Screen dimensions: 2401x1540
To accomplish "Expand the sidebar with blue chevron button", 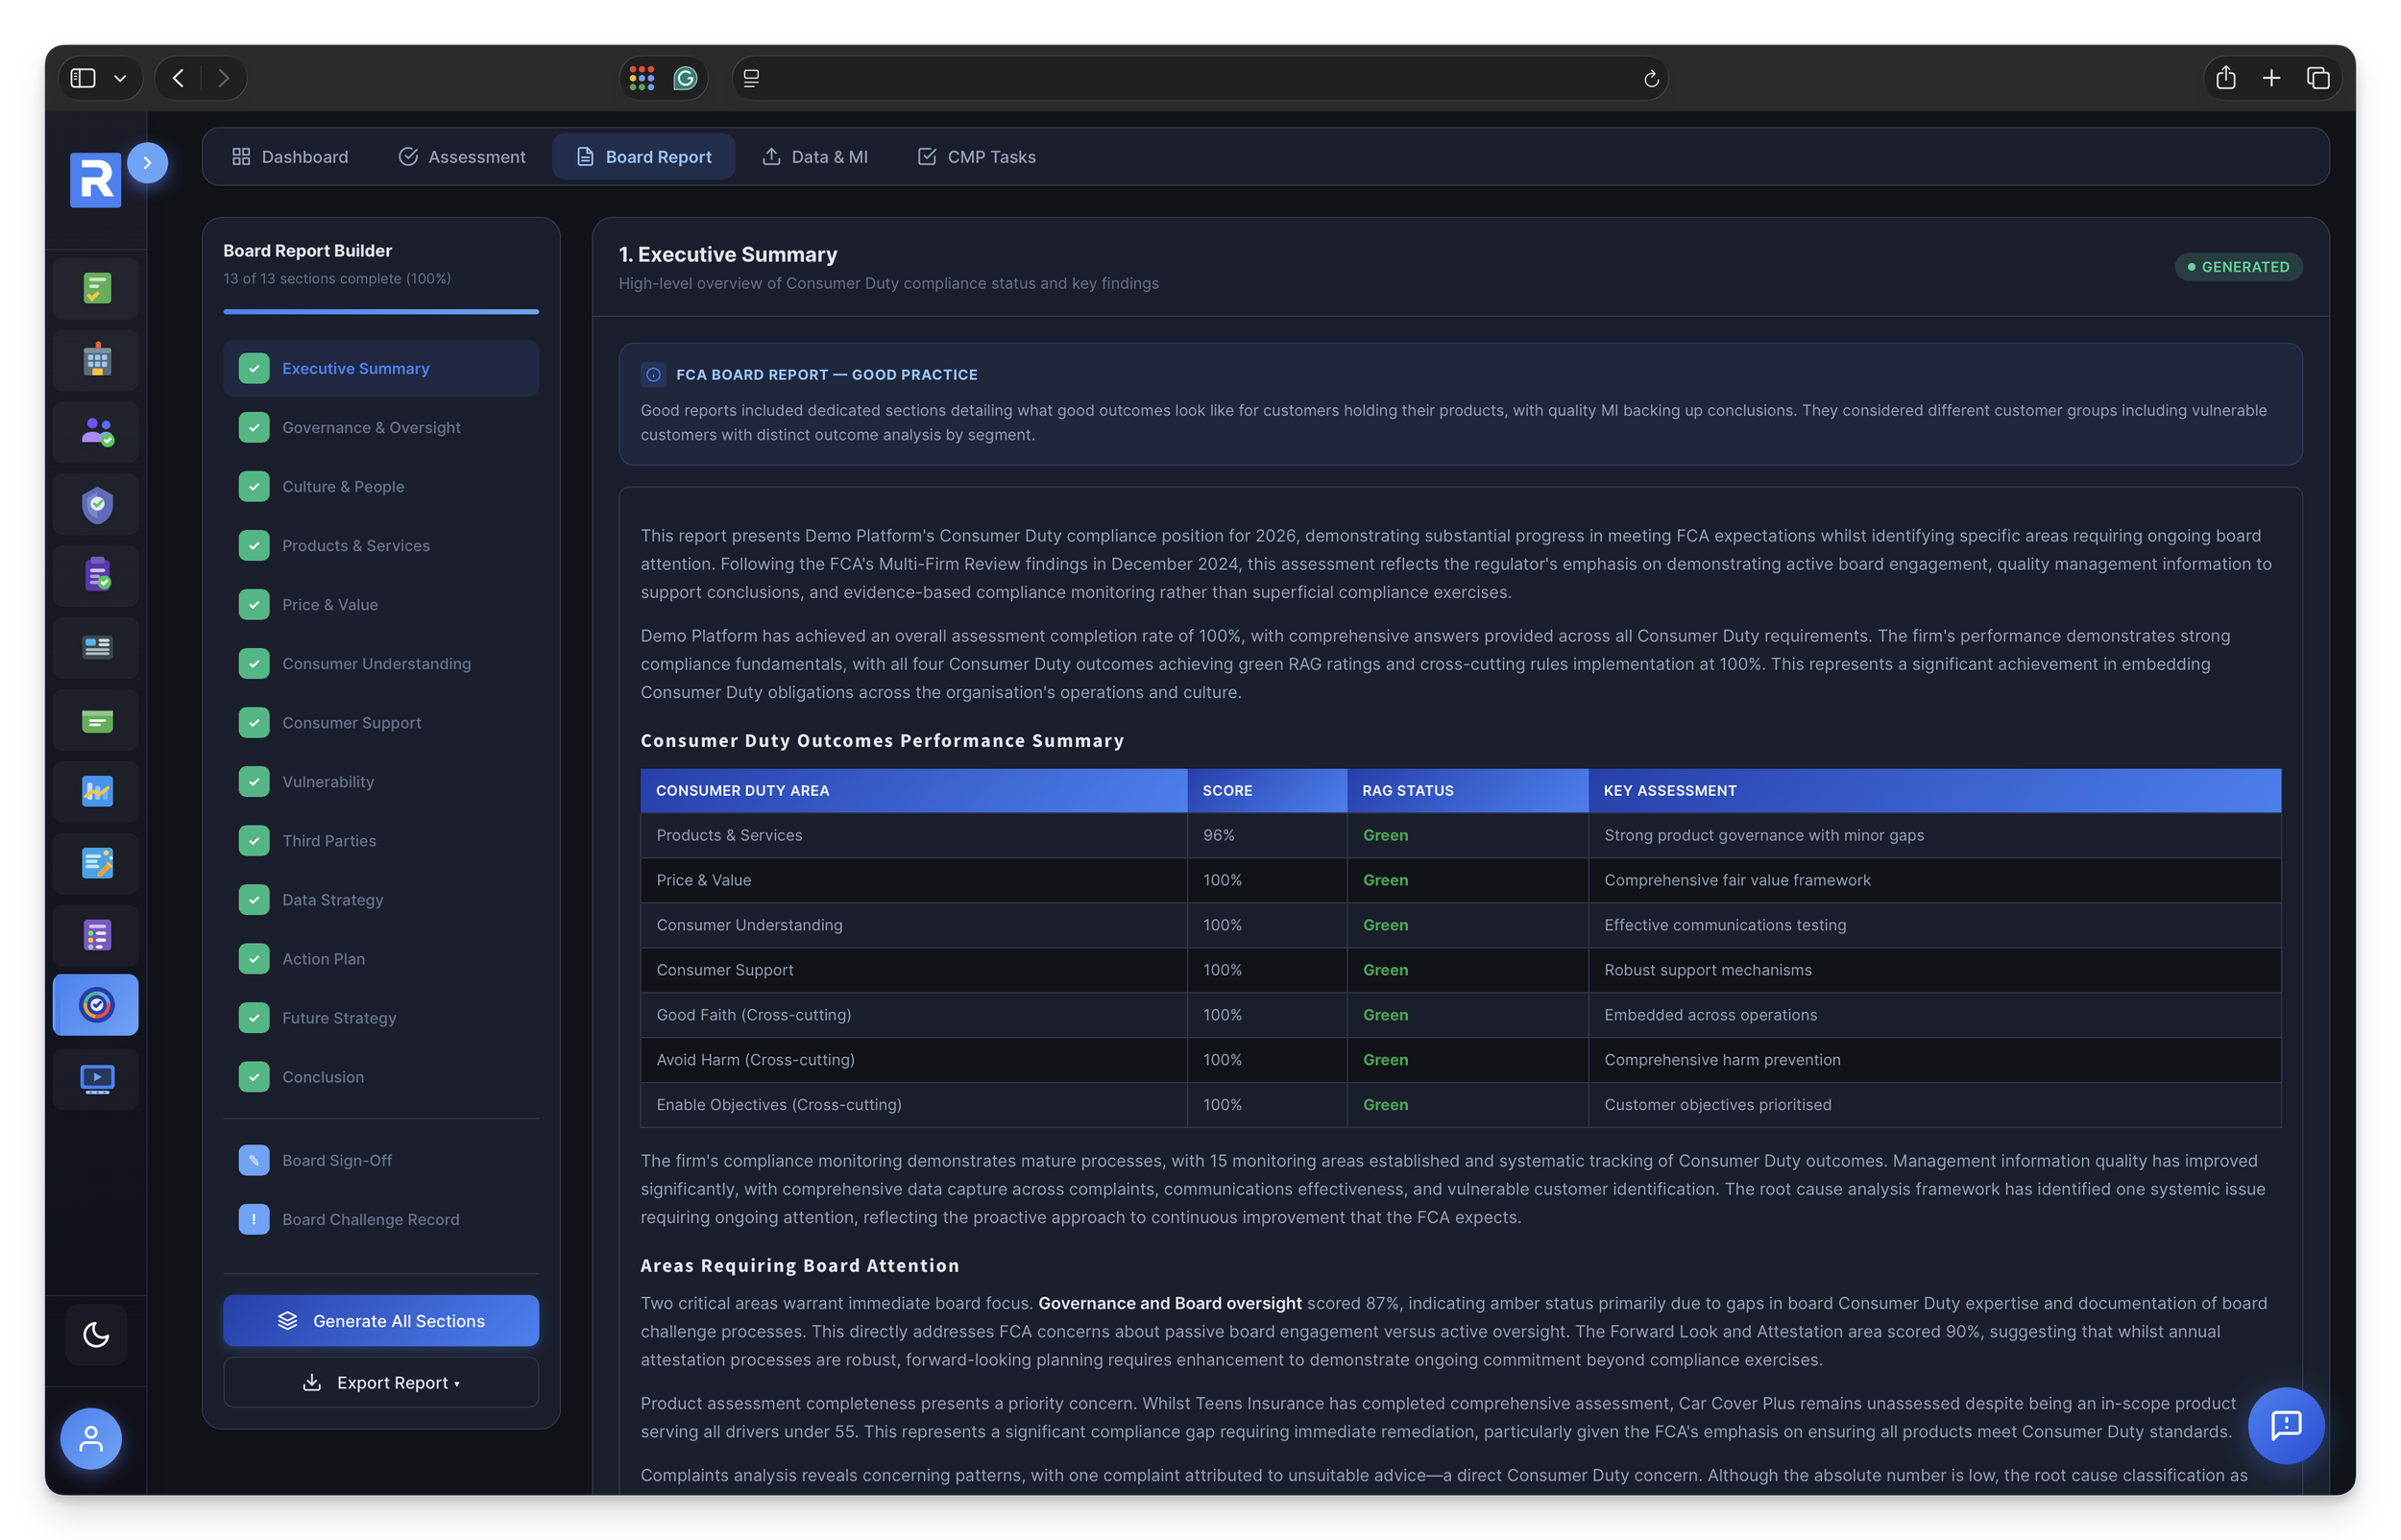I will 147,163.
